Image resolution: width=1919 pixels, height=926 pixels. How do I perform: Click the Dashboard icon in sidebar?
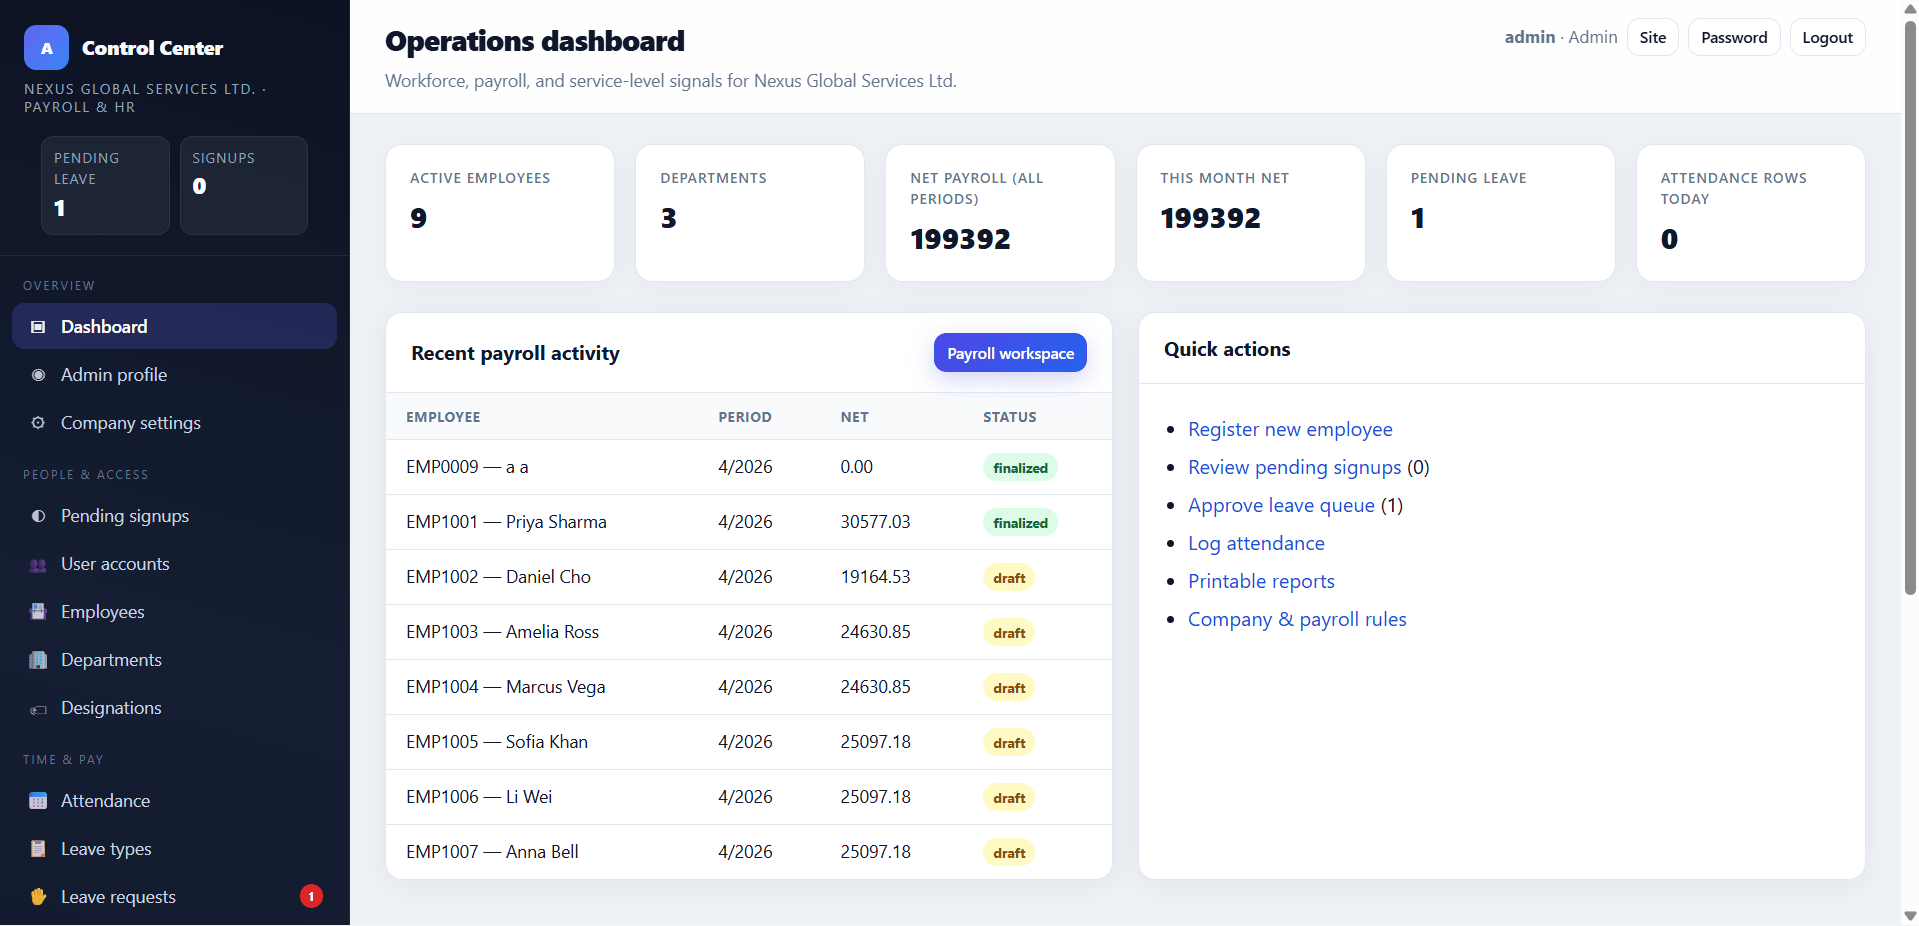pos(38,327)
